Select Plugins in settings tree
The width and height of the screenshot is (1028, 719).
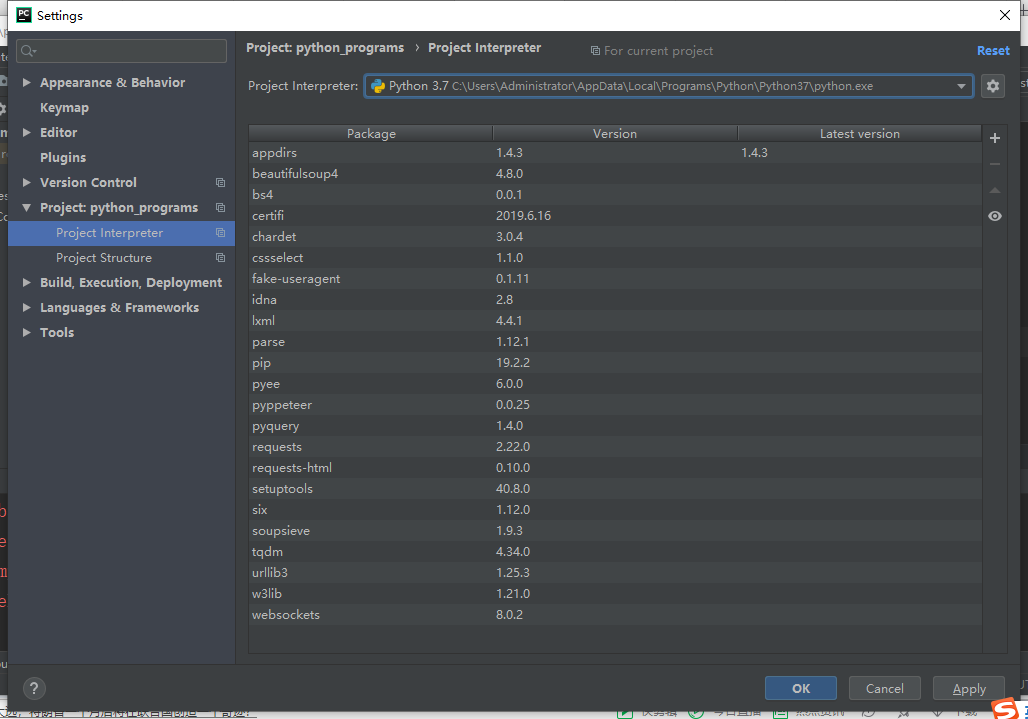[x=63, y=157]
